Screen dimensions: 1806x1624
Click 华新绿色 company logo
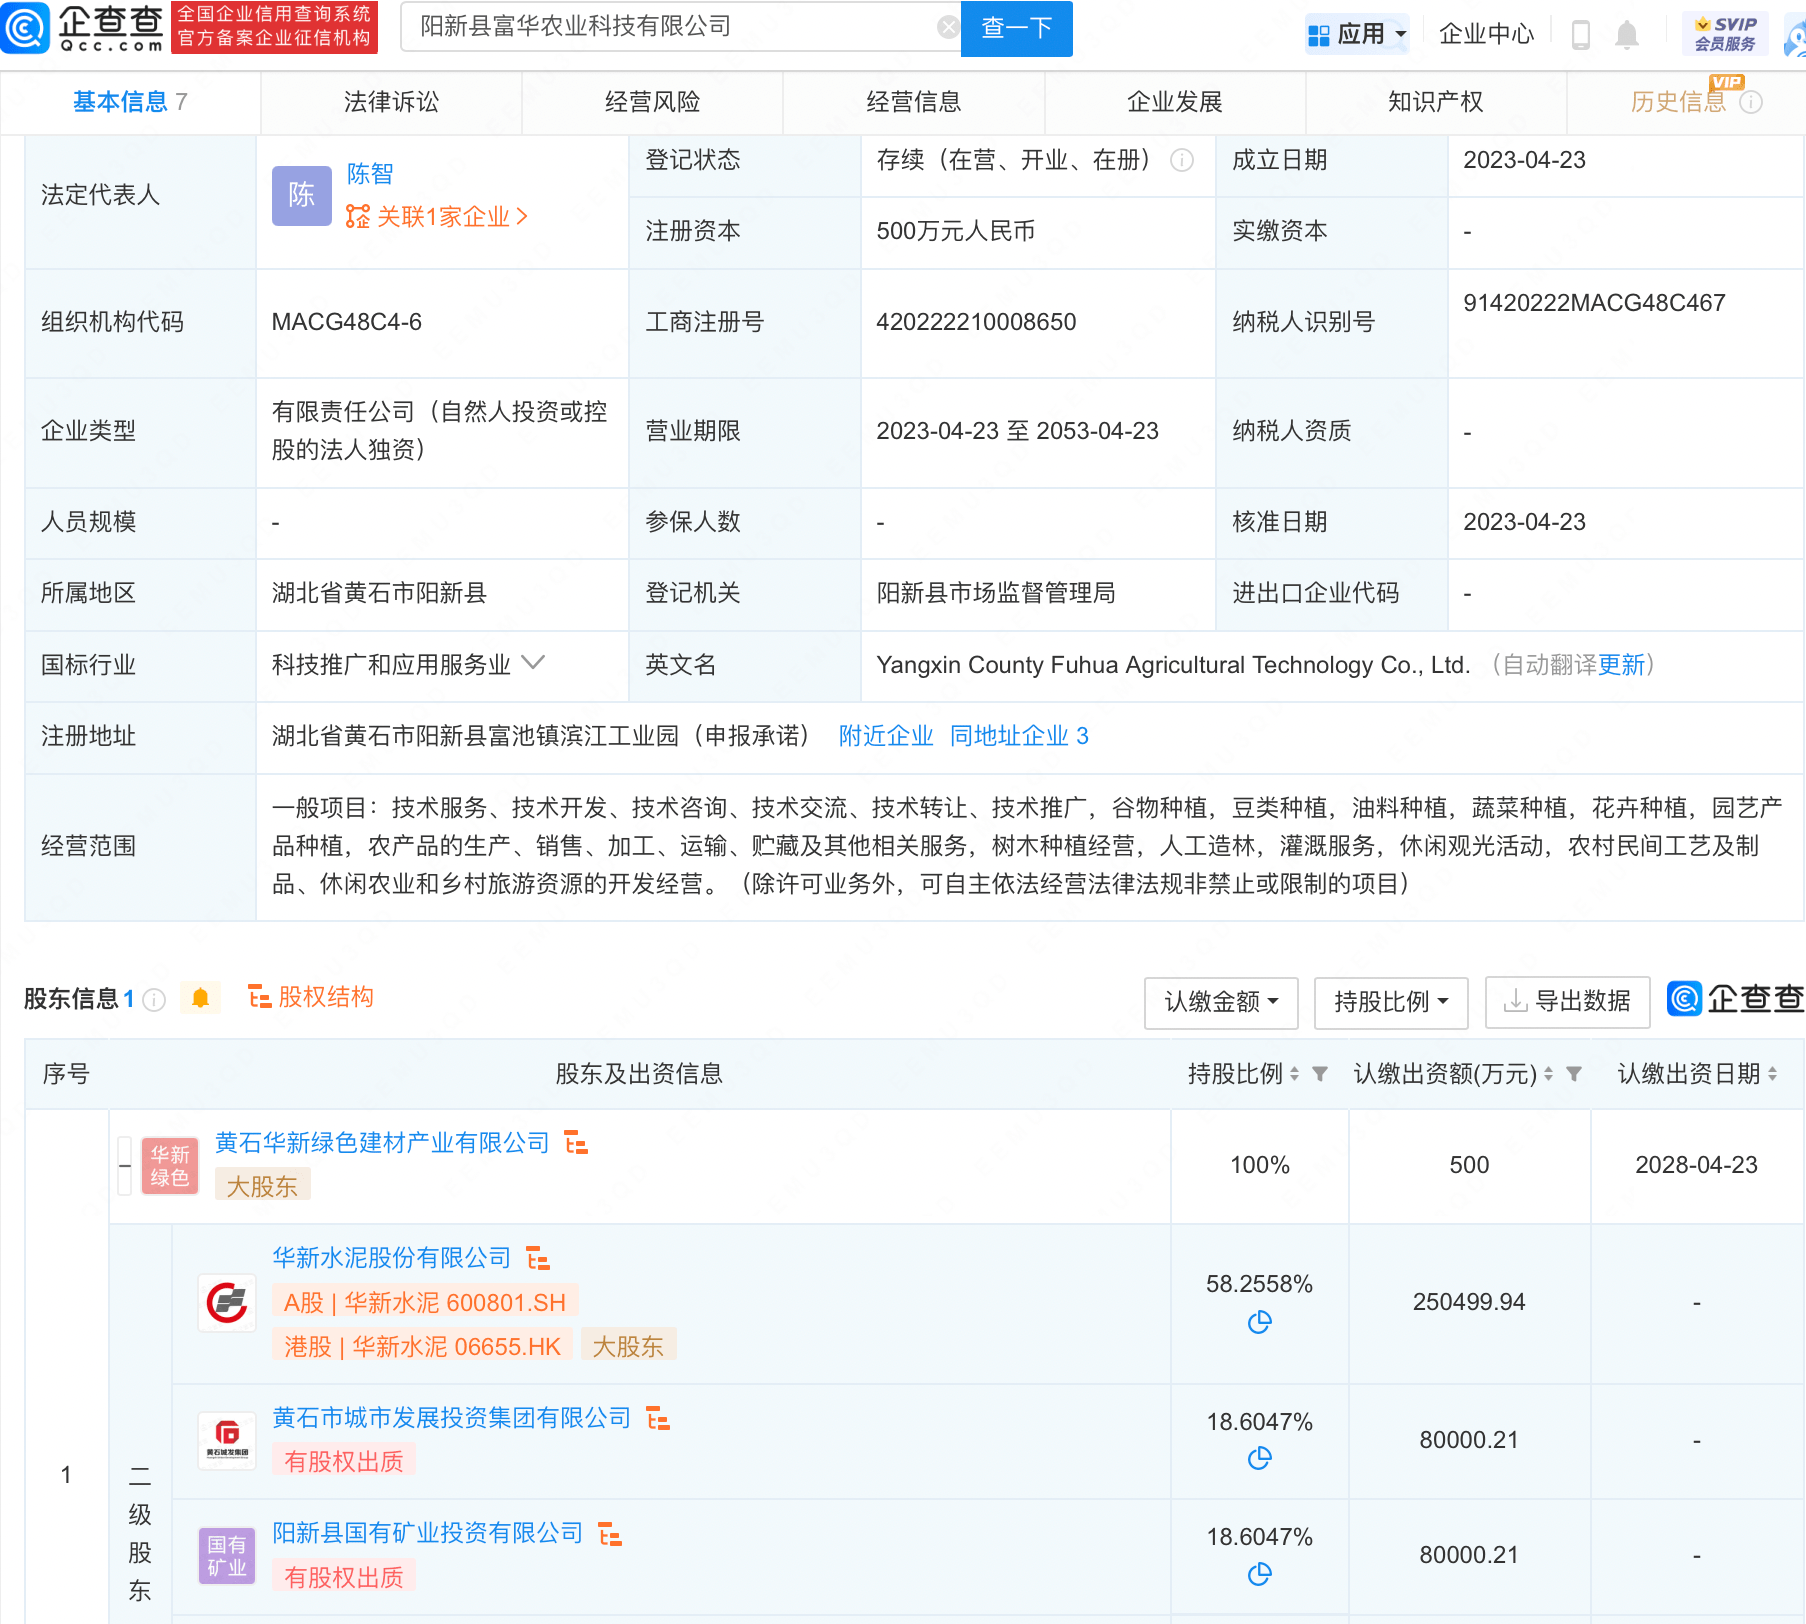pos(170,1166)
